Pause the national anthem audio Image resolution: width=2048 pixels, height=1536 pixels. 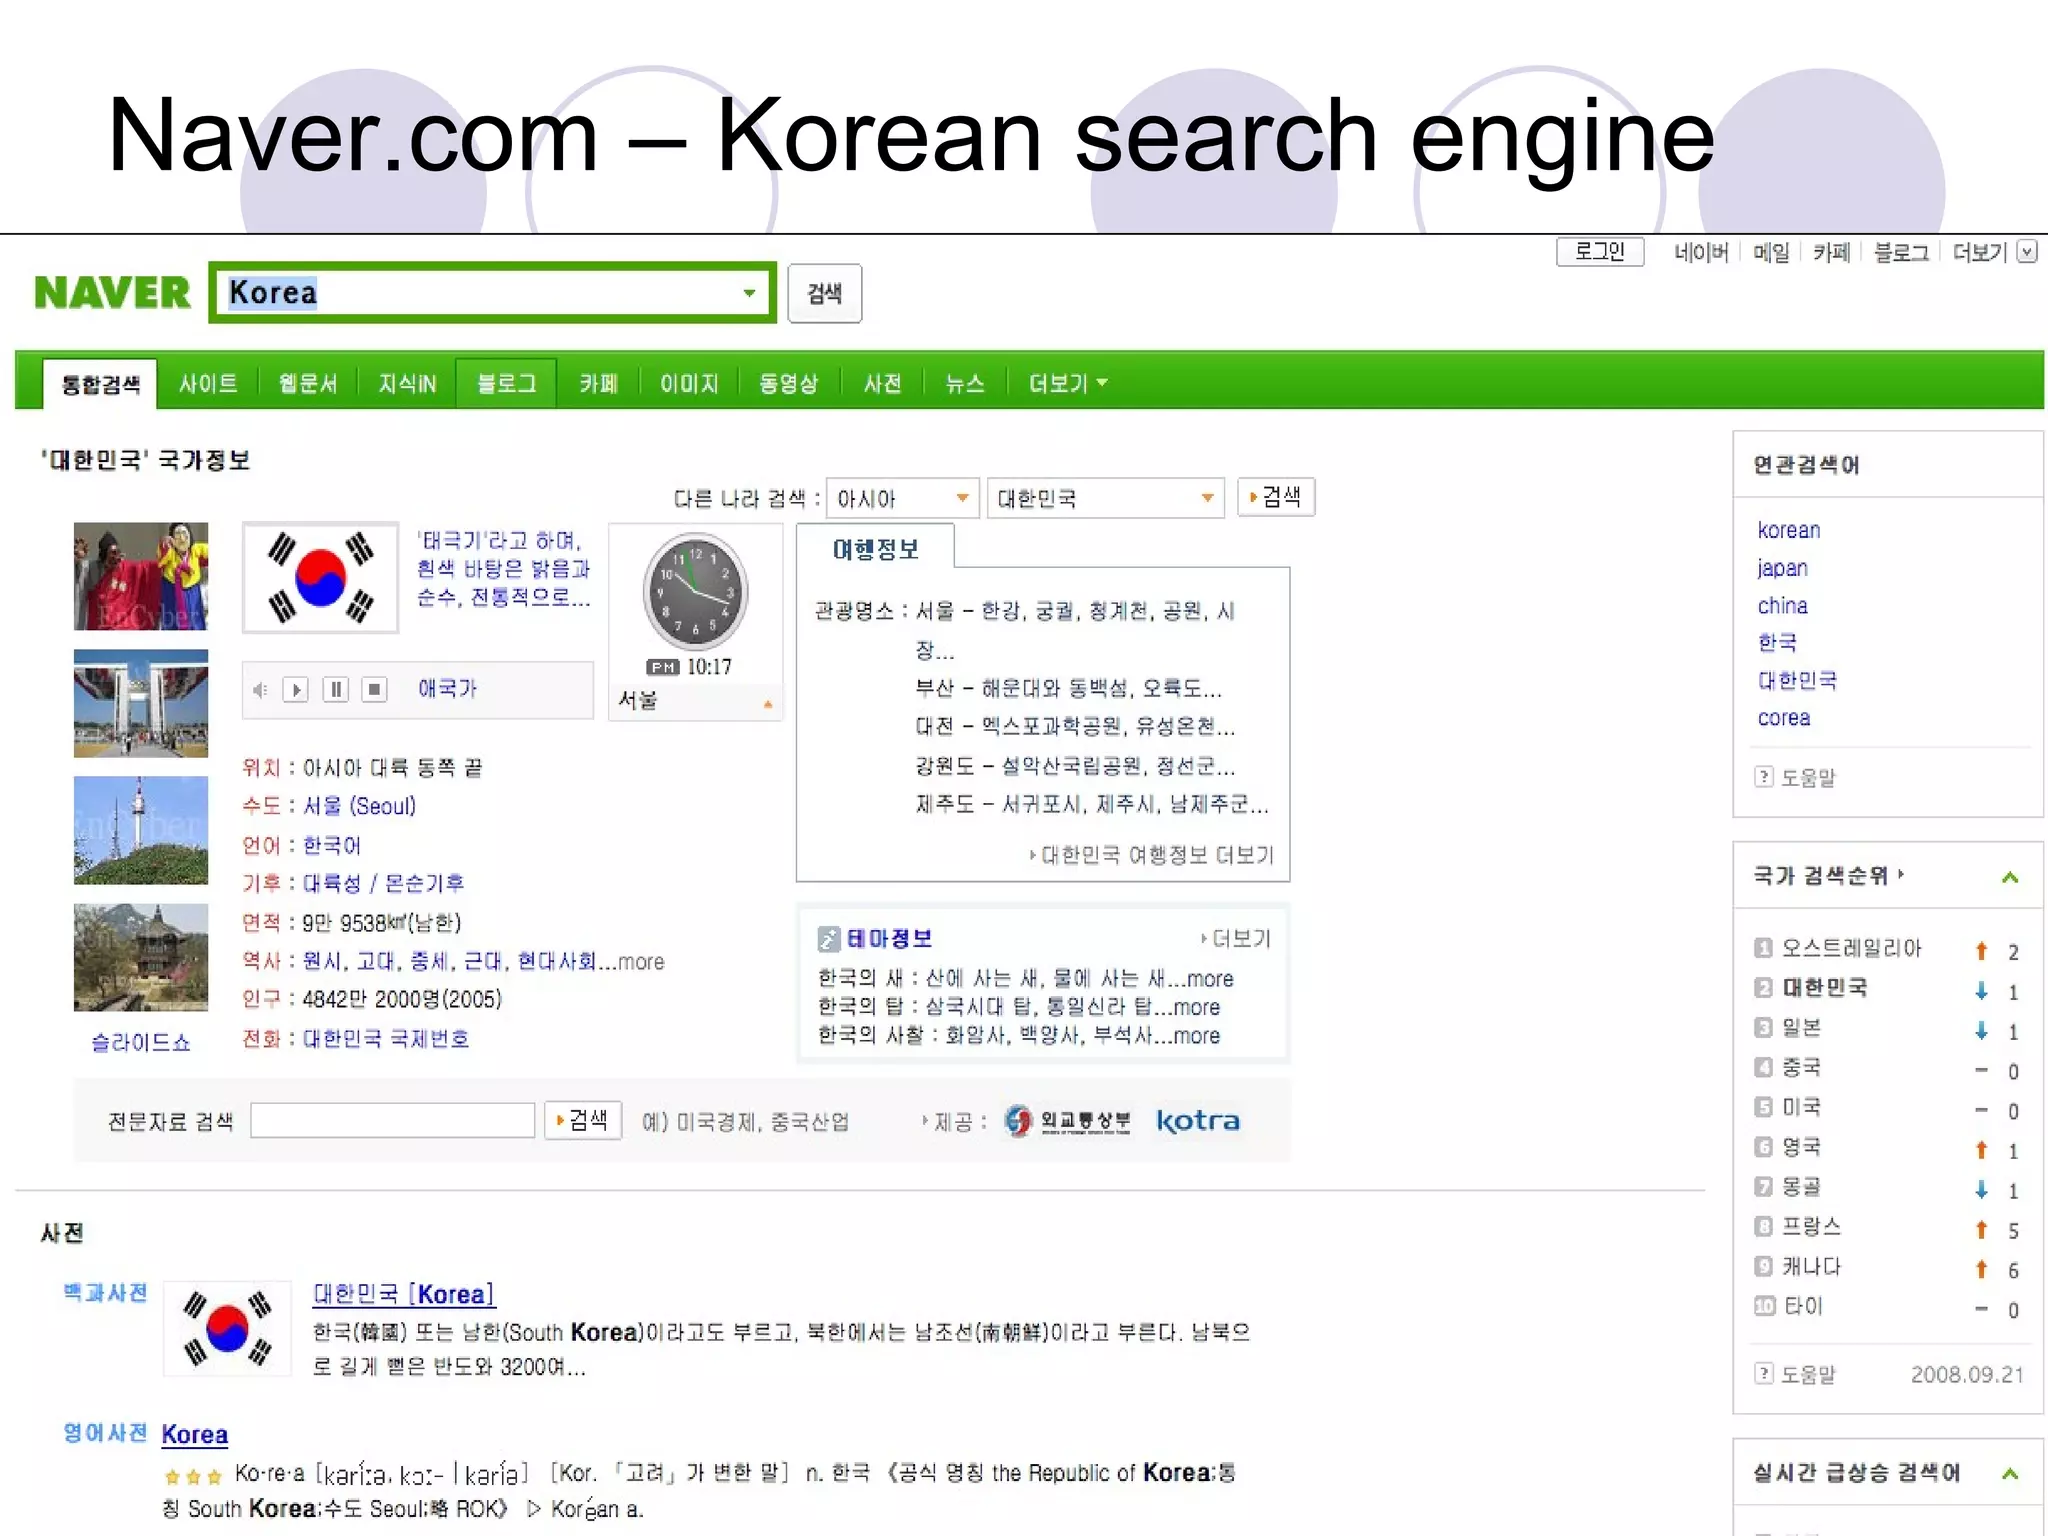tap(336, 689)
